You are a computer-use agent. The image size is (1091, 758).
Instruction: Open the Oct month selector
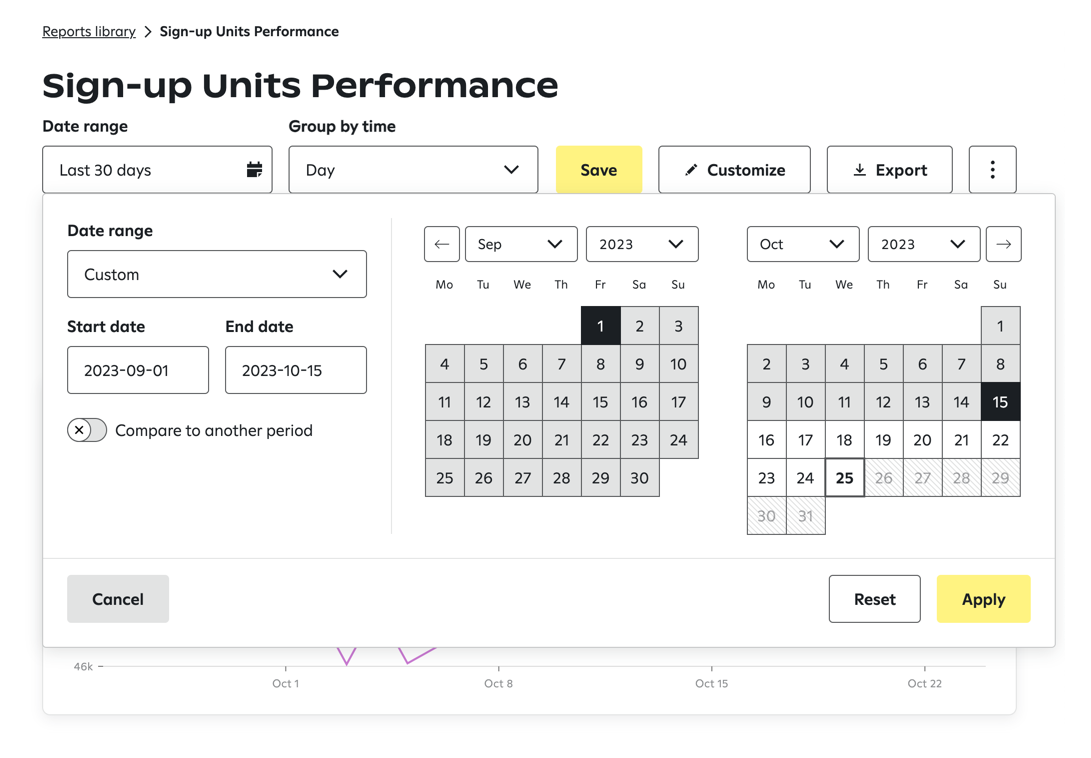pyautogui.click(x=802, y=244)
